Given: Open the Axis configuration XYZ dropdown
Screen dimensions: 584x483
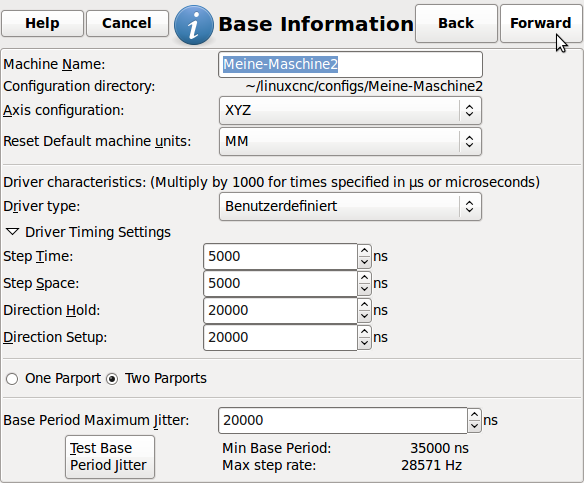Looking at the screenshot, I should coord(350,110).
